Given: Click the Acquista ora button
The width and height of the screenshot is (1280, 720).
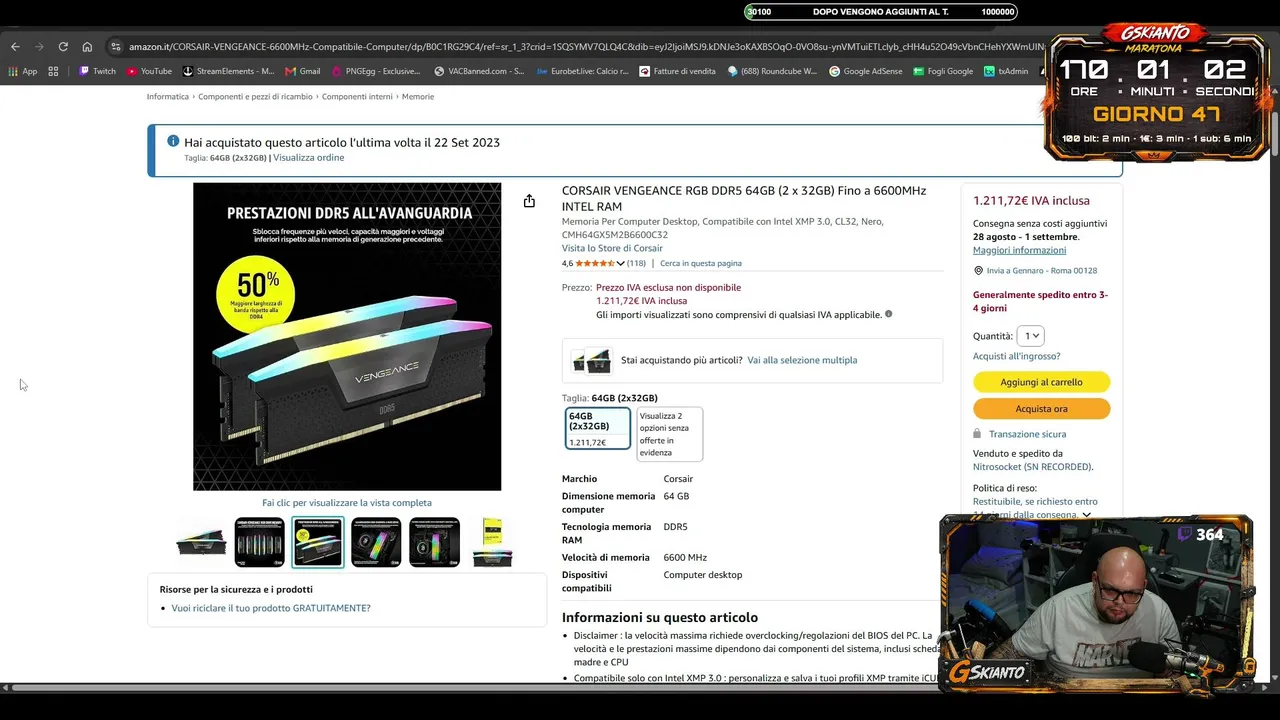Looking at the screenshot, I should tap(1041, 409).
